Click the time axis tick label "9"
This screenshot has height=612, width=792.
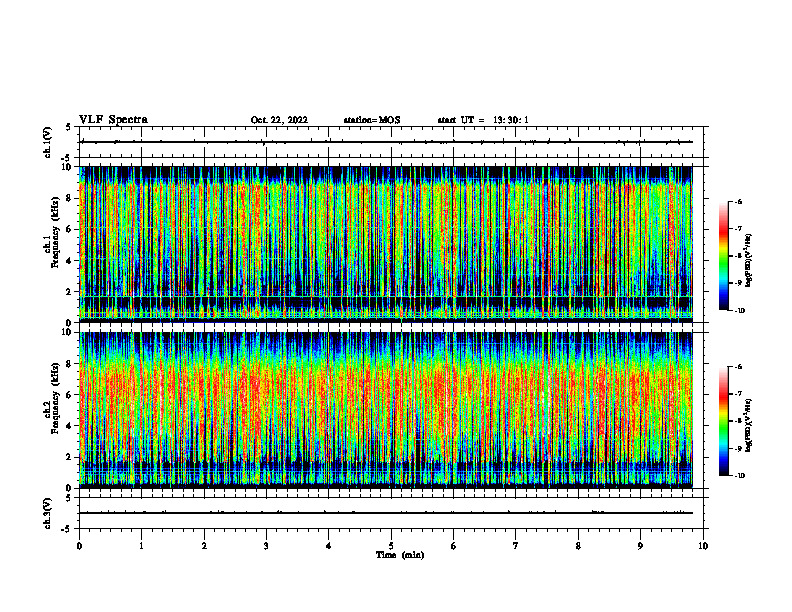pyautogui.click(x=641, y=546)
